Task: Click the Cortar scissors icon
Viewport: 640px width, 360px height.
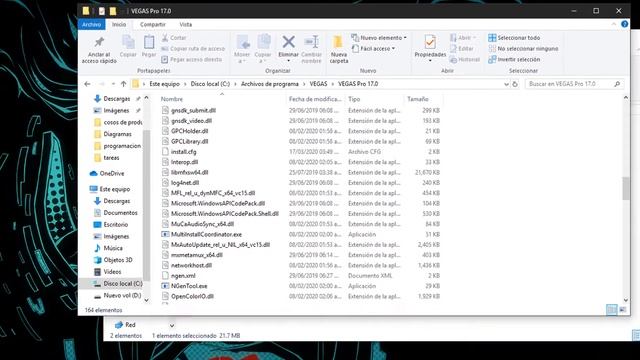Action: tap(165, 38)
